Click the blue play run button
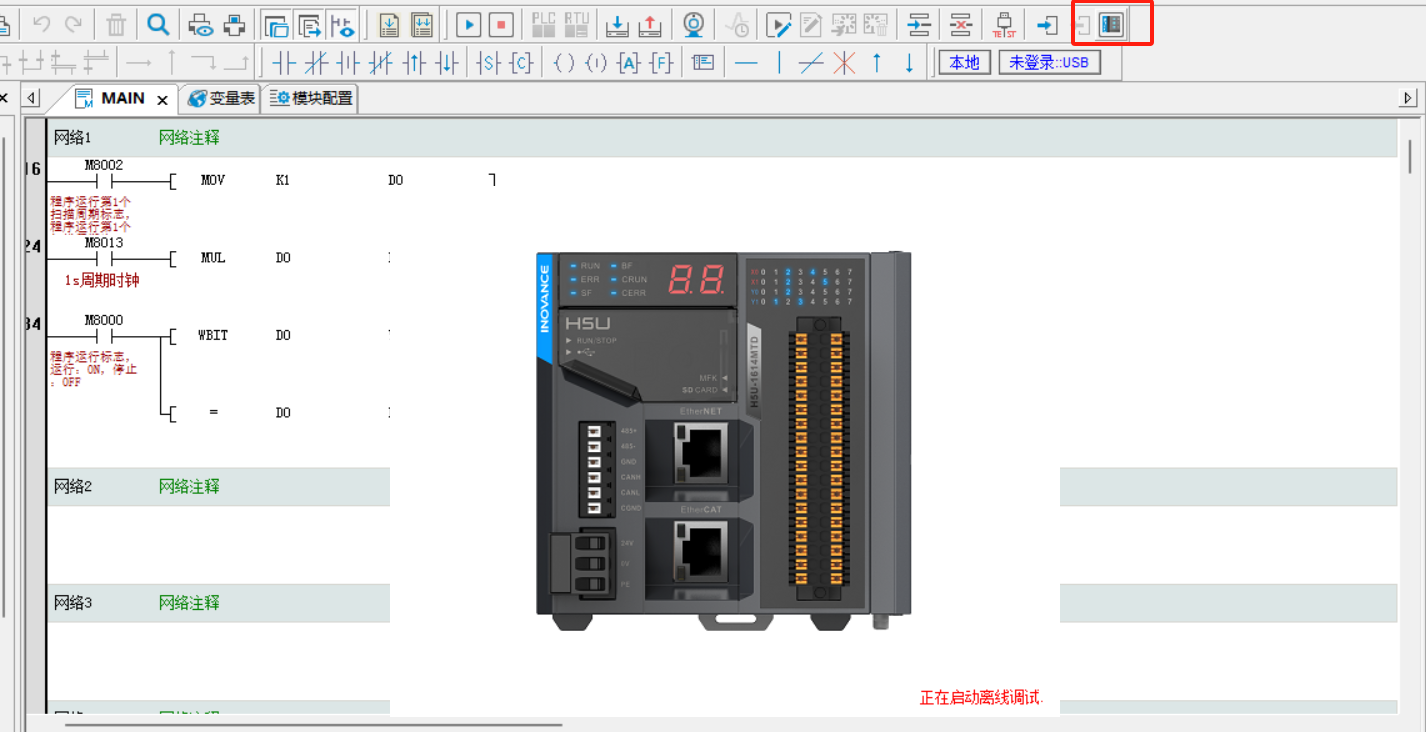Screen dimensions: 1426x732 pos(470,24)
